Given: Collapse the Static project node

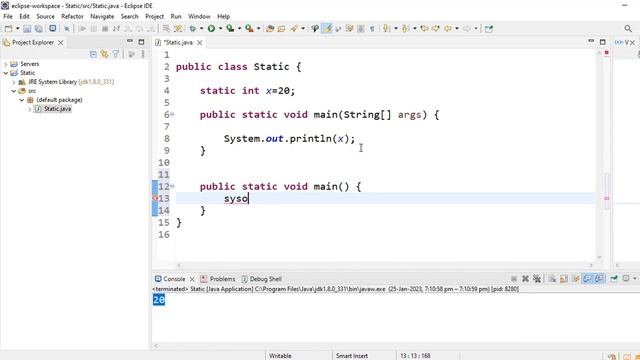Looking at the screenshot, I should (x=6, y=73).
